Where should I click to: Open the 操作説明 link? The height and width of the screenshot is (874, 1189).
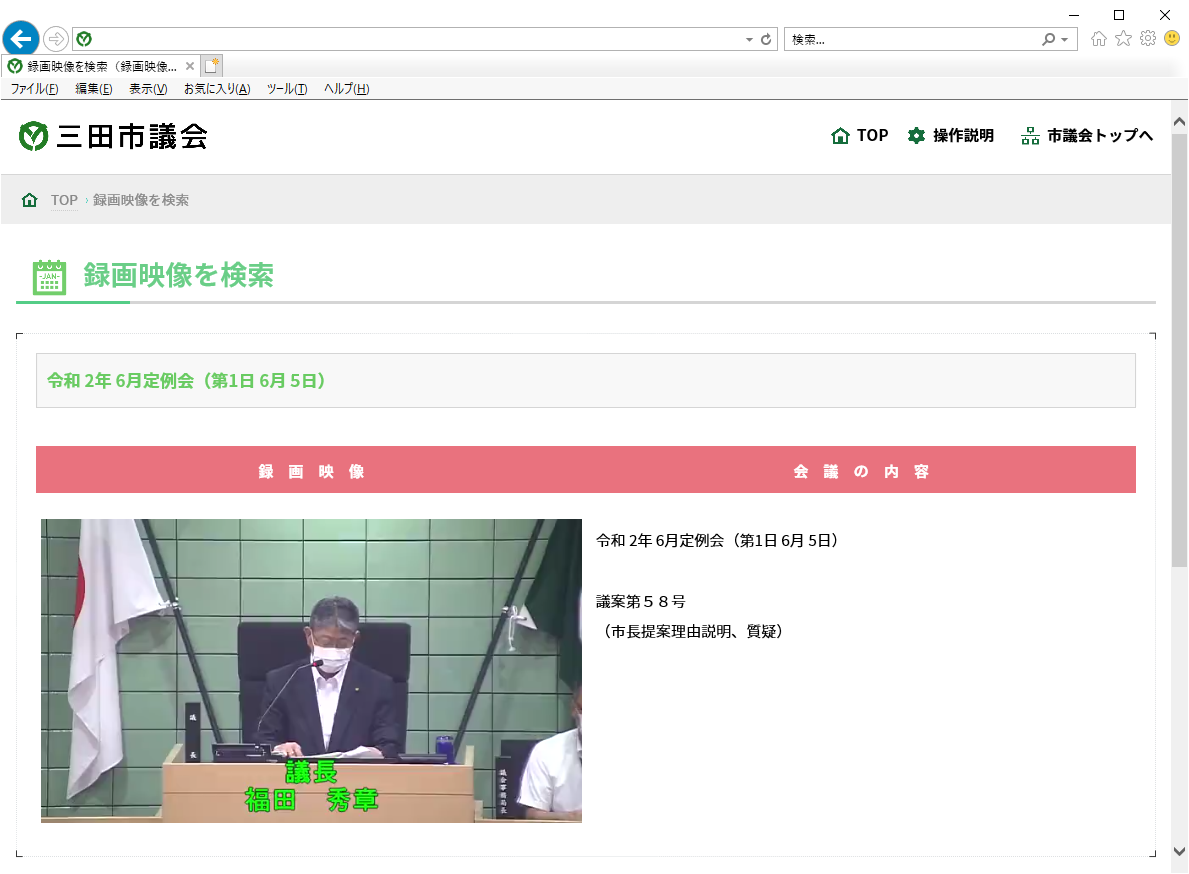pos(963,136)
